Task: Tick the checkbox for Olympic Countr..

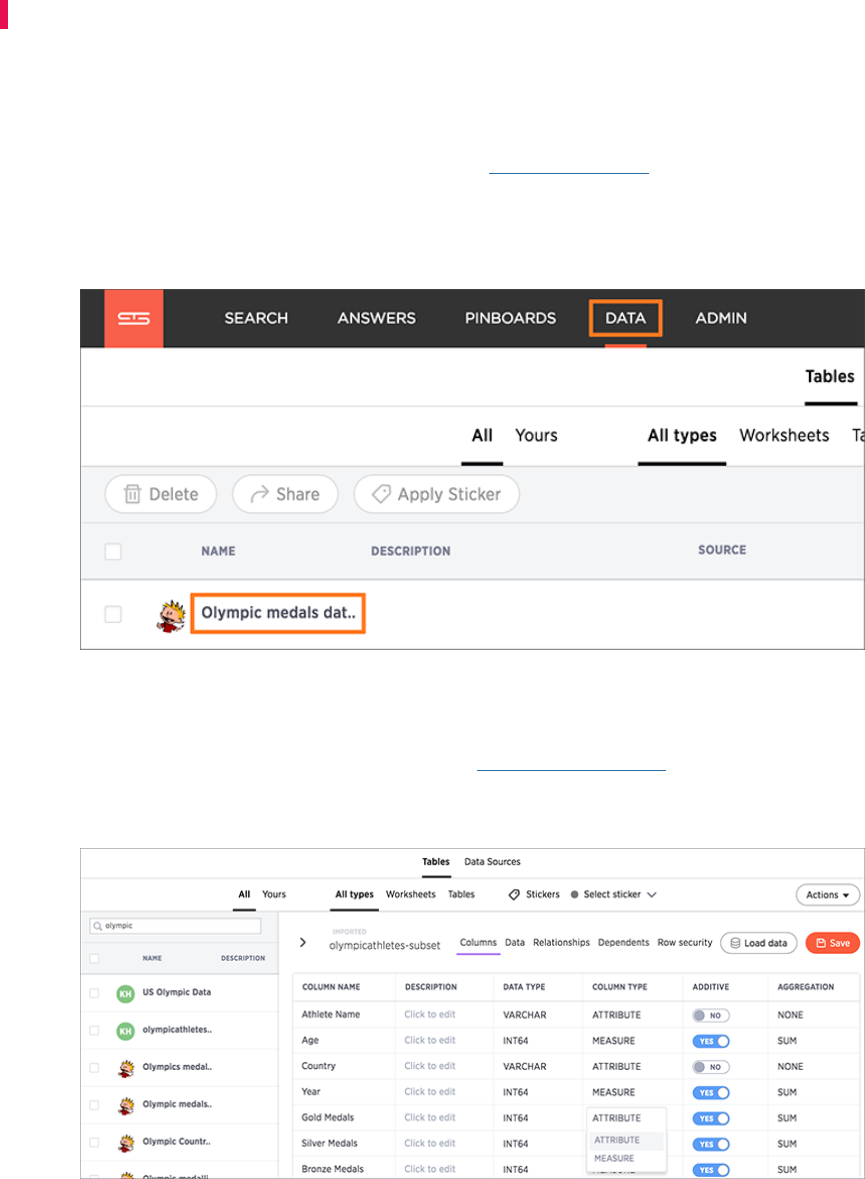Action: [94, 1142]
